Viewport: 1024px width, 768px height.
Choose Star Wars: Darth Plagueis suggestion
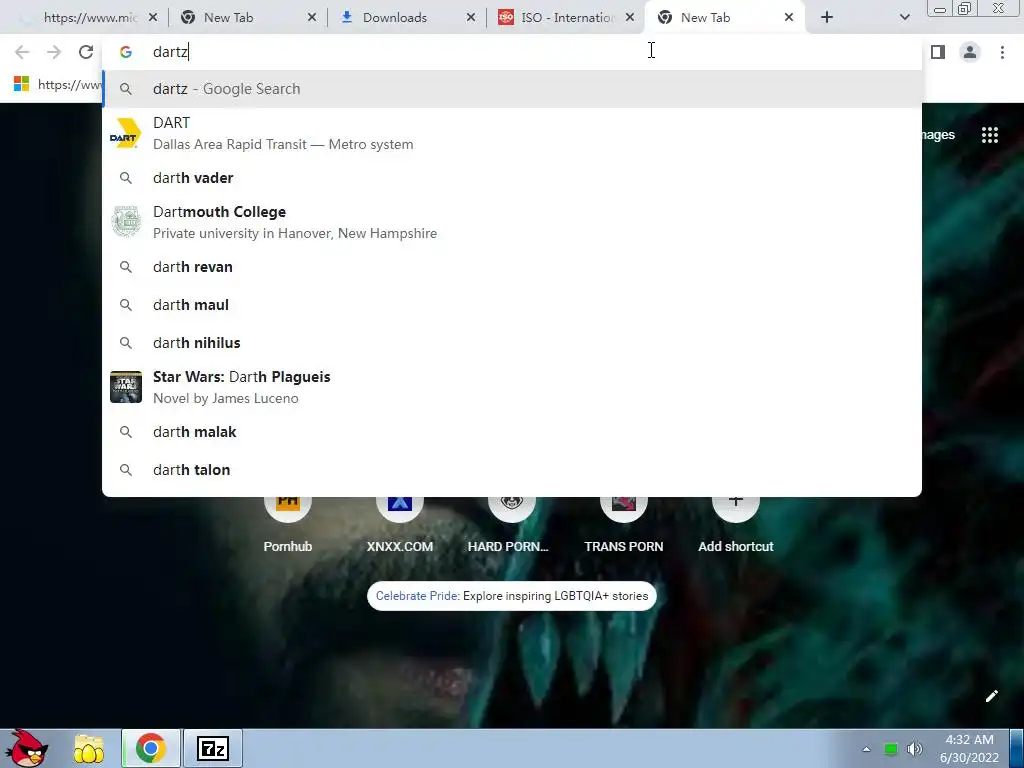click(x=512, y=387)
